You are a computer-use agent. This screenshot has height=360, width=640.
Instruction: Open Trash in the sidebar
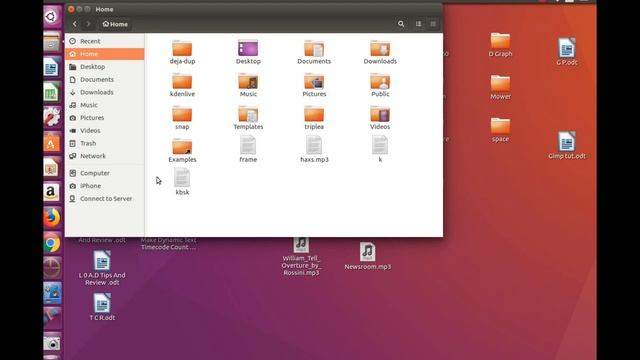click(104, 143)
